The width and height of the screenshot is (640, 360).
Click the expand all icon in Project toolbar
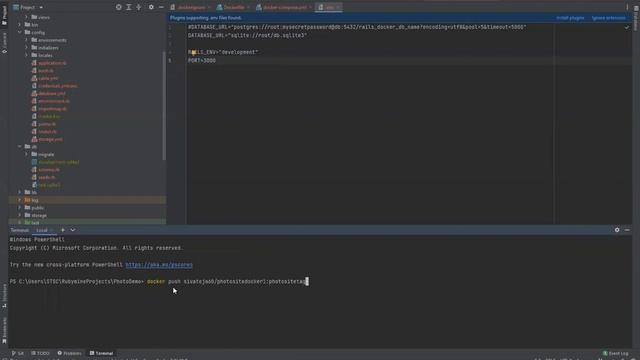click(x=129, y=7)
